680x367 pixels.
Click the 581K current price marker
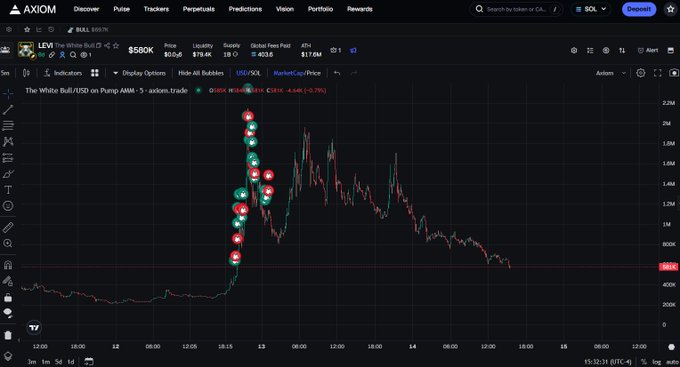[x=668, y=267]
